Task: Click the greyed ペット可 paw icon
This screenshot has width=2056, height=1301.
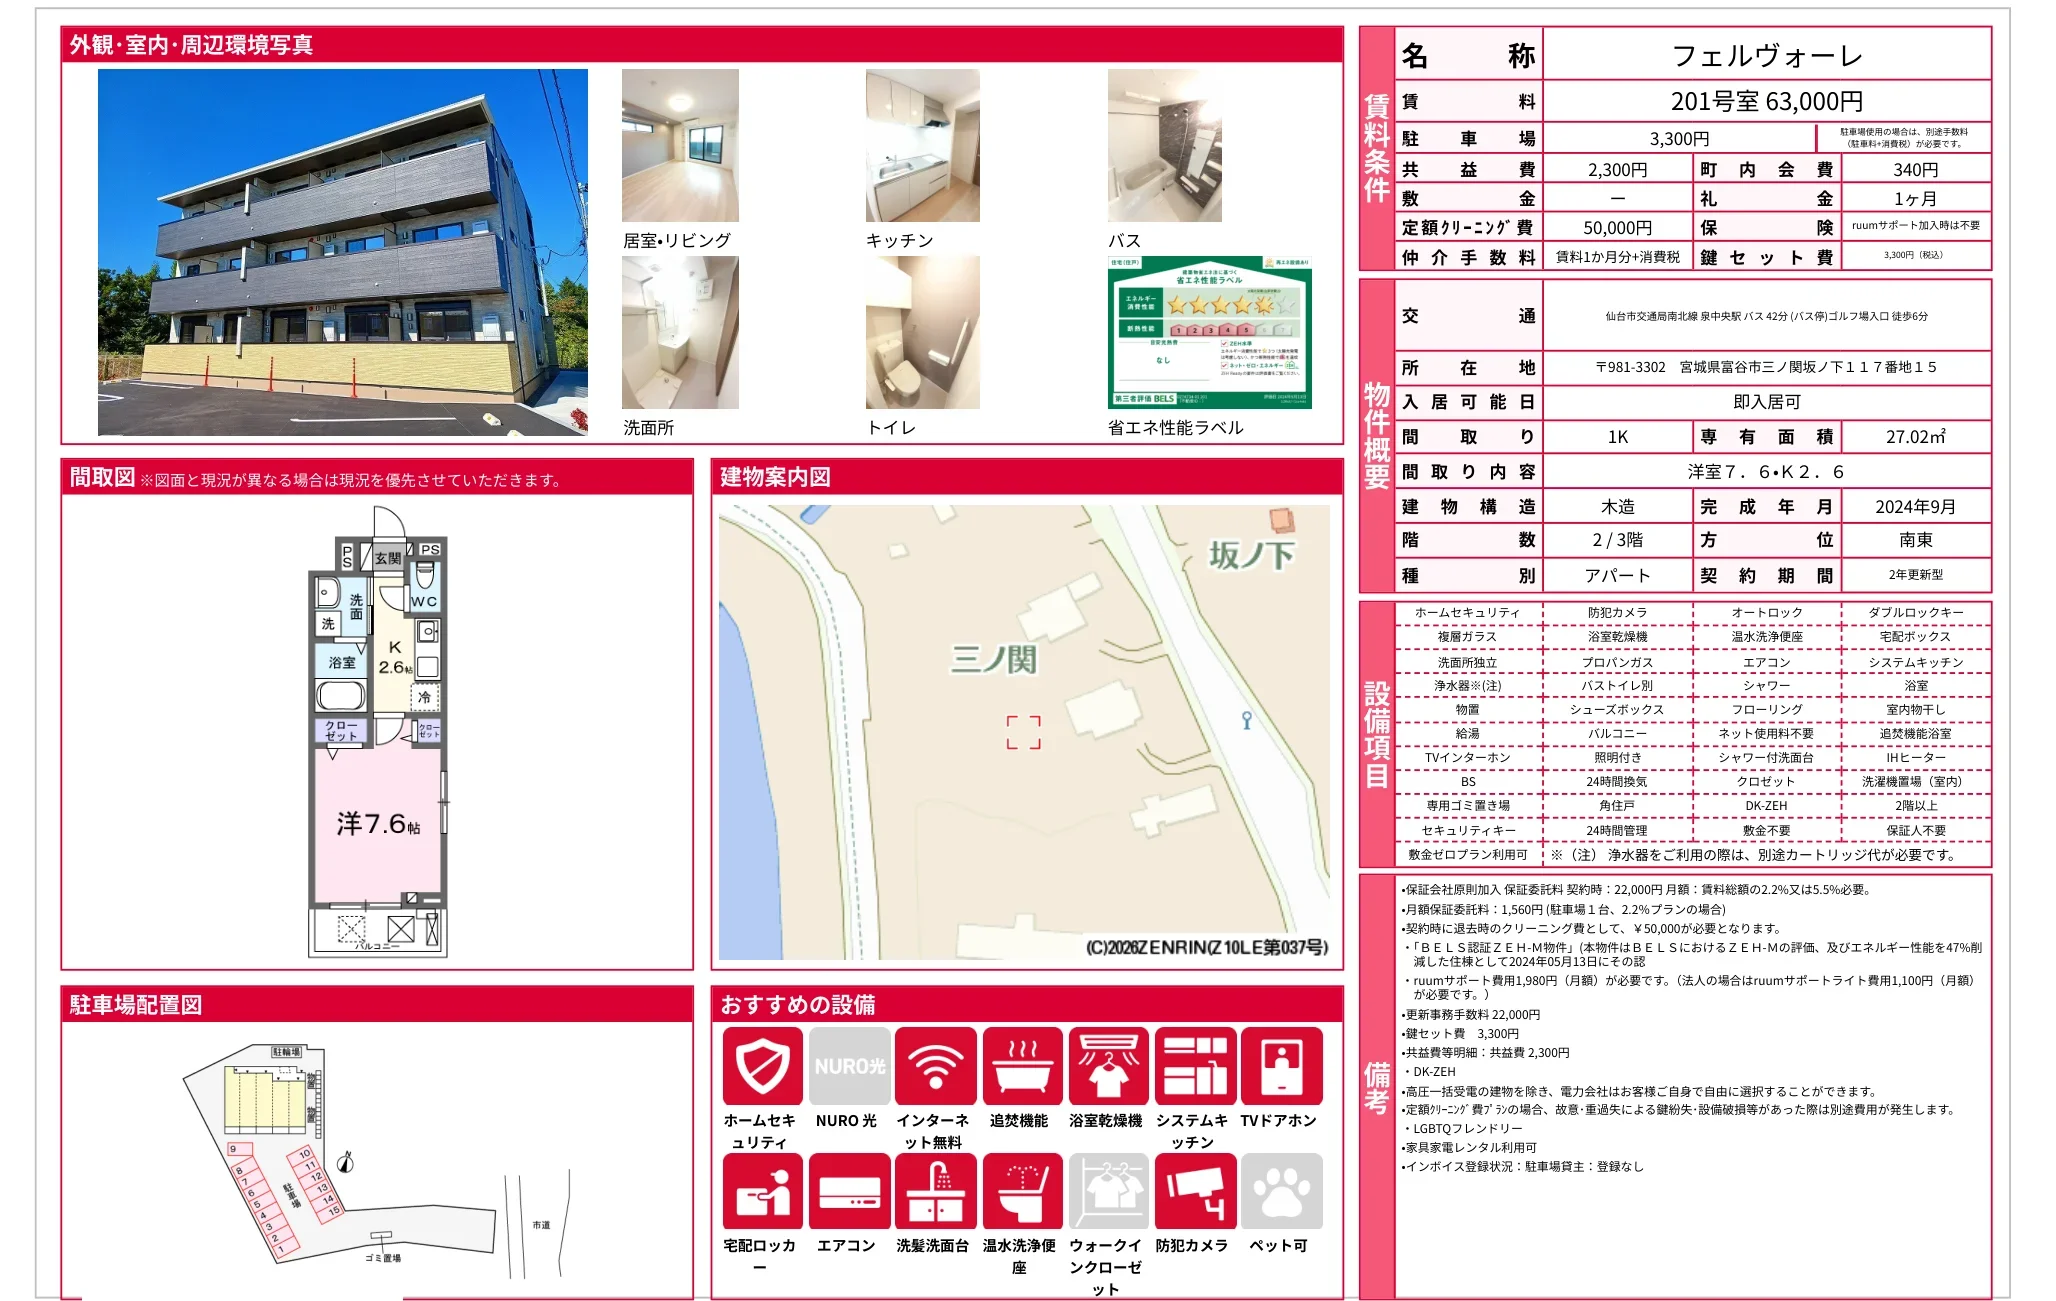Action: tap(1282, 1191)
